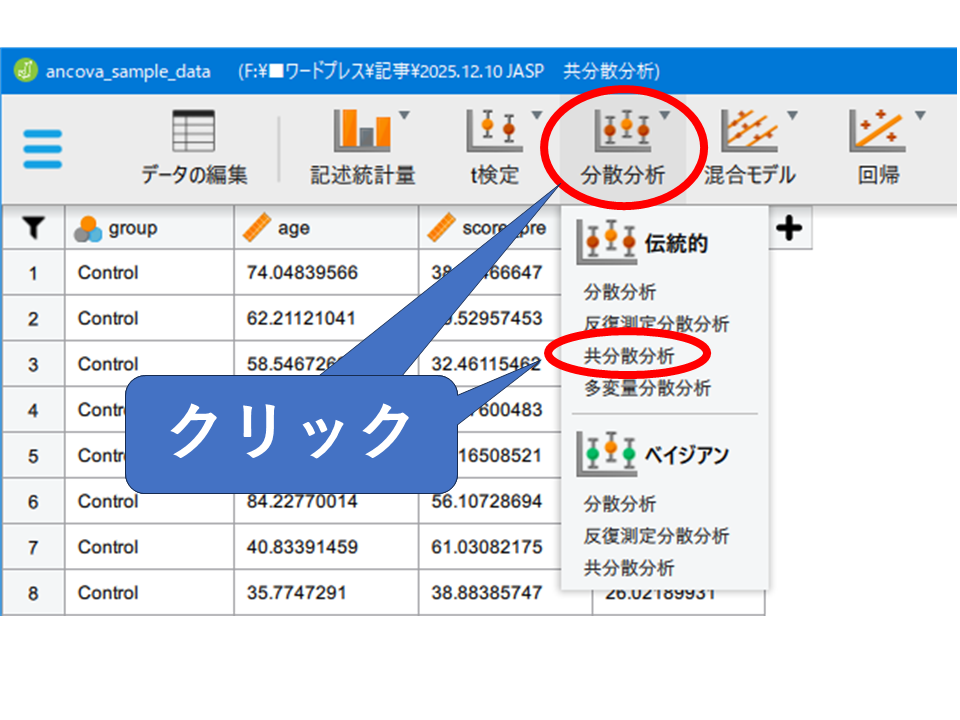Open the hamburger main menu
The width and height of the screenshot is (960, 720).
pos(42,150)
